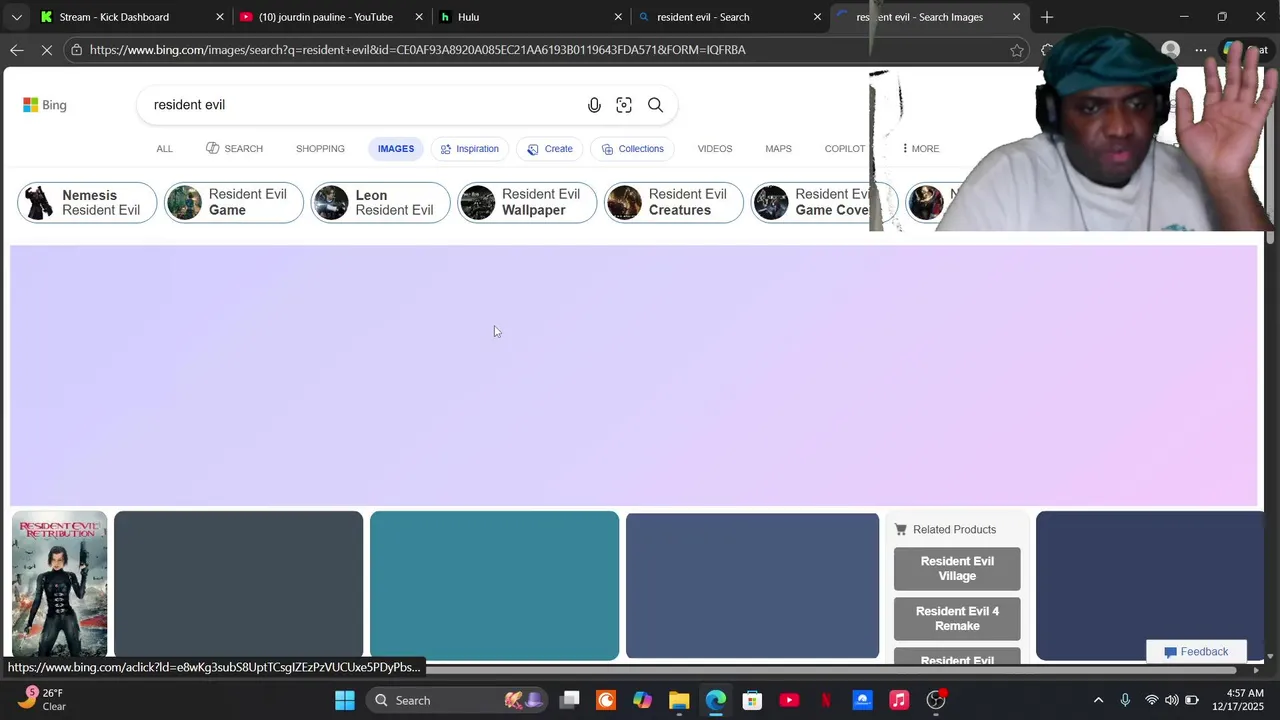The height and width of the screenshot is (720, 1280).
Task: Click Leon Resident Evil suggestion chip
Action: point(381,203)
